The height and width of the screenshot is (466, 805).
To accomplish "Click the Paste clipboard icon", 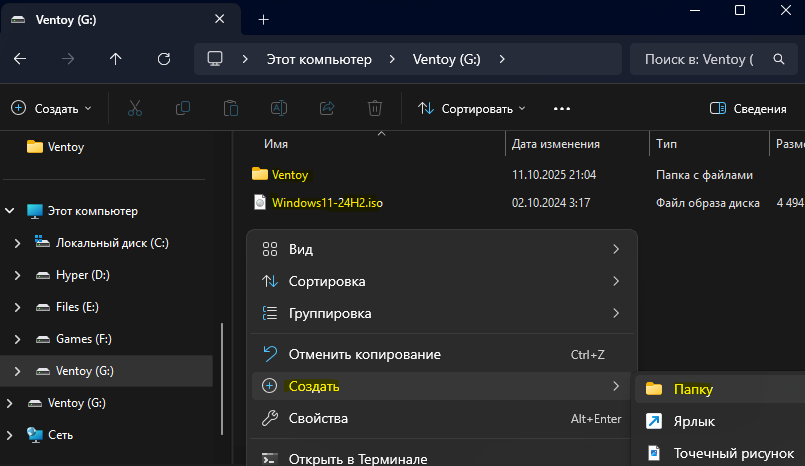I will (231, 108).
